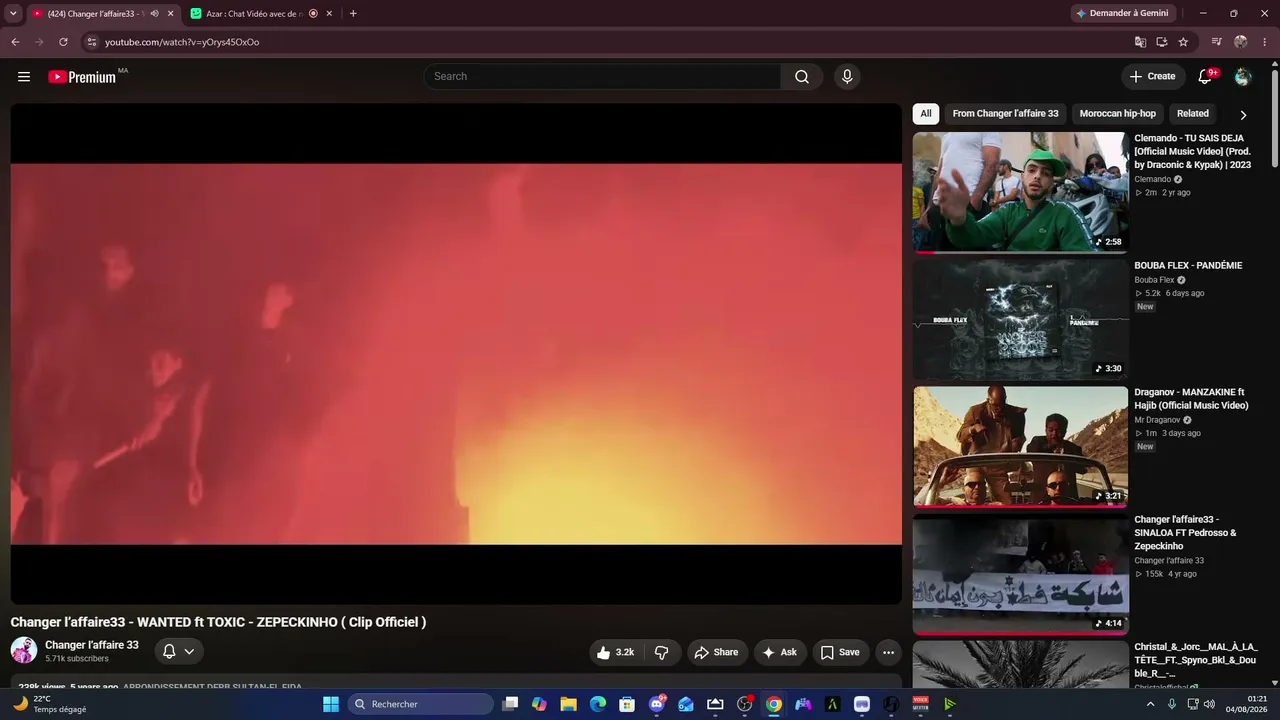Viewport: 1280px width, 720px height.
Task: Open a new browser tab
Action: pyautogui.click(x=353, y=13)
